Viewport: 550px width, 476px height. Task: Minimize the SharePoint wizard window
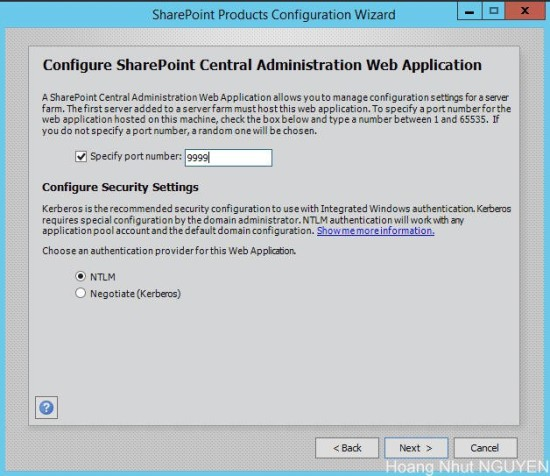469,11
